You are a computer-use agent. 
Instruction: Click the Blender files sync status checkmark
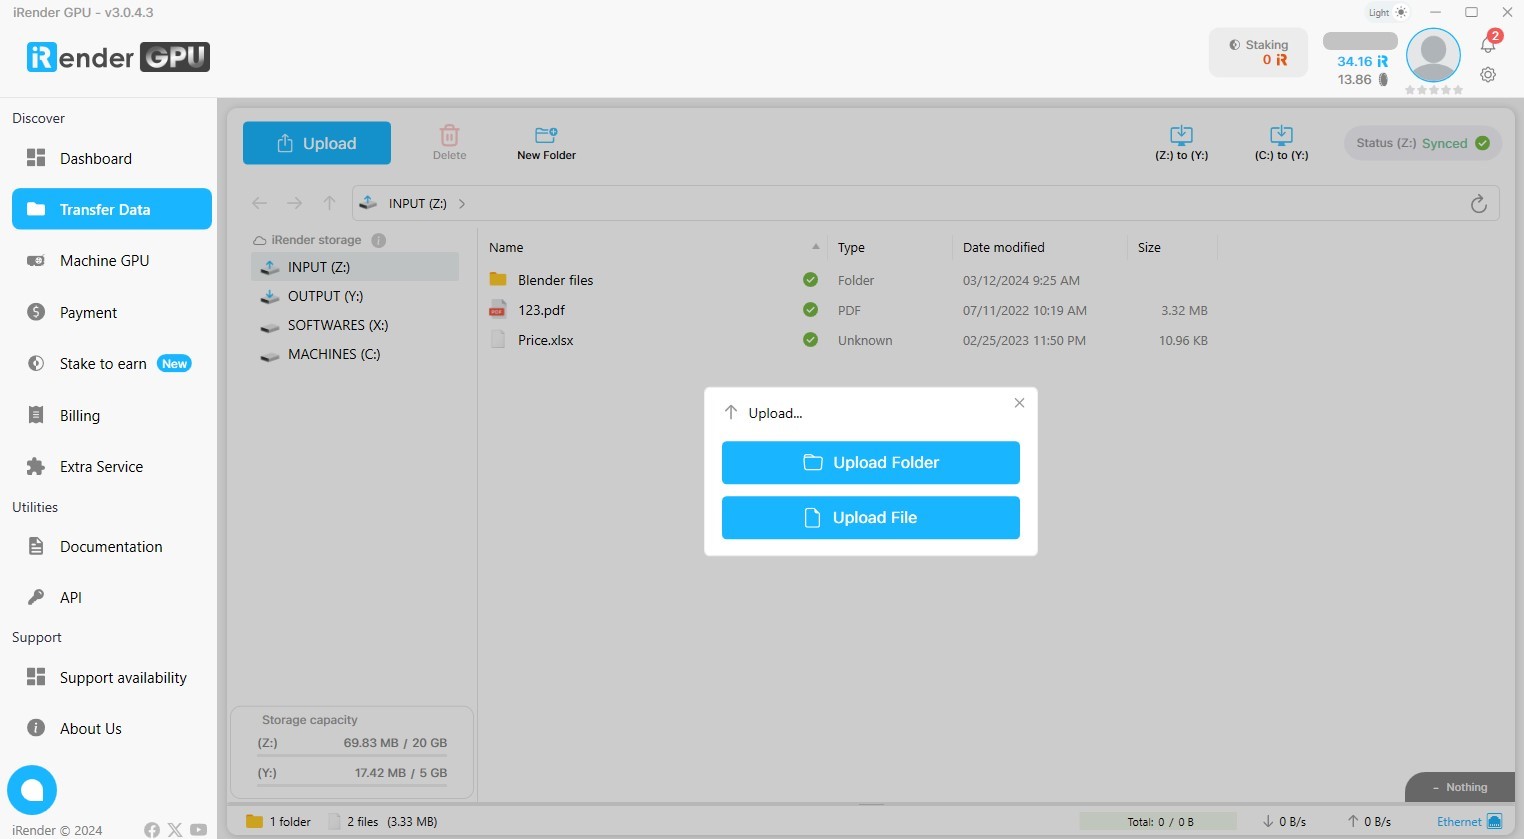pos(811,280)
